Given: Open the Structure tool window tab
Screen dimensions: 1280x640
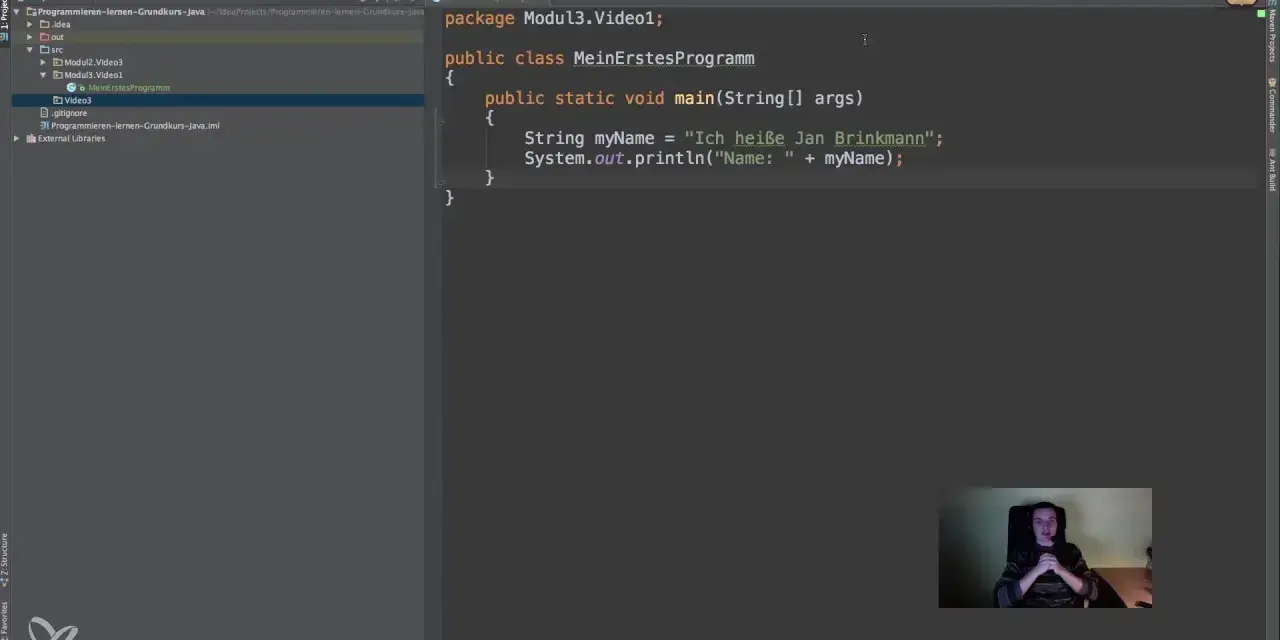Looking at the screenshot, I should coord(4,560).
